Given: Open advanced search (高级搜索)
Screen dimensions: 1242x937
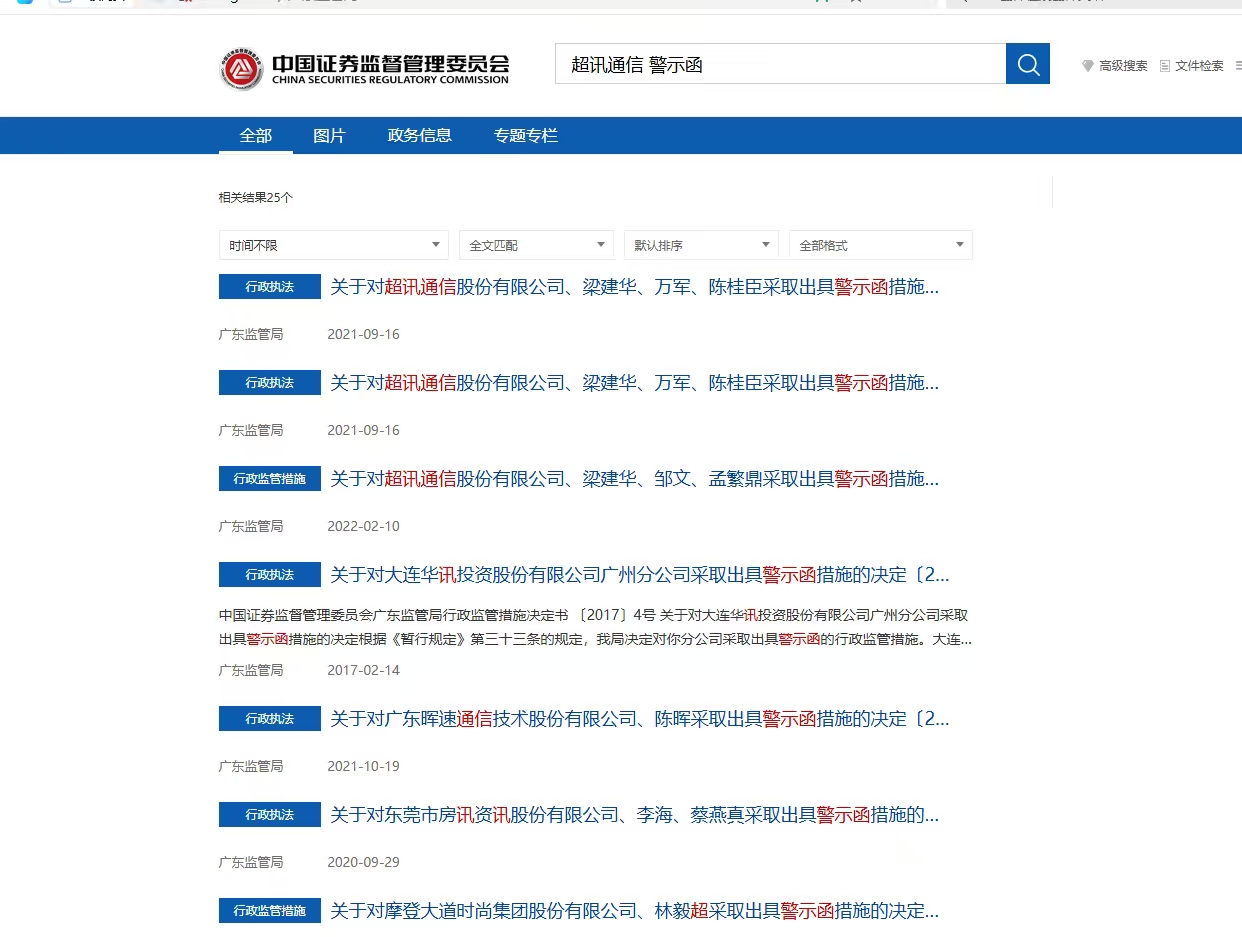Looking at the screenshot, I should (1114, 65).
